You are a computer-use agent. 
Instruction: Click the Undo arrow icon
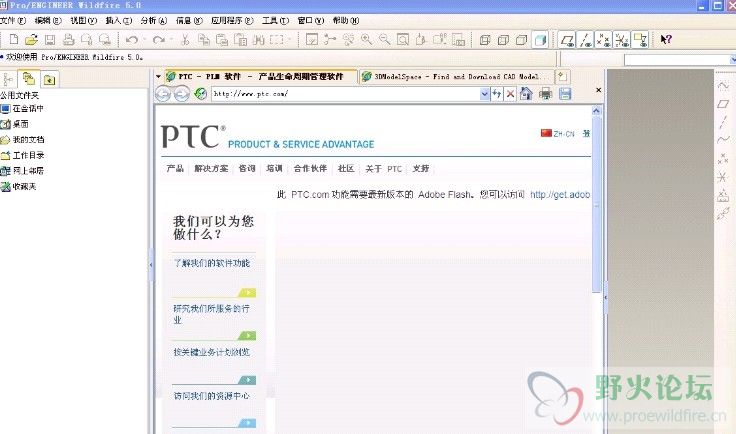(x=132, y=40)
